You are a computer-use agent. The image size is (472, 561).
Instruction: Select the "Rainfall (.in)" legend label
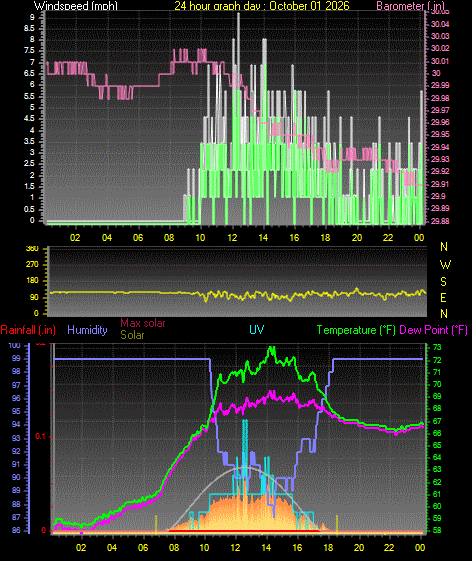click(x=28, y=330)
